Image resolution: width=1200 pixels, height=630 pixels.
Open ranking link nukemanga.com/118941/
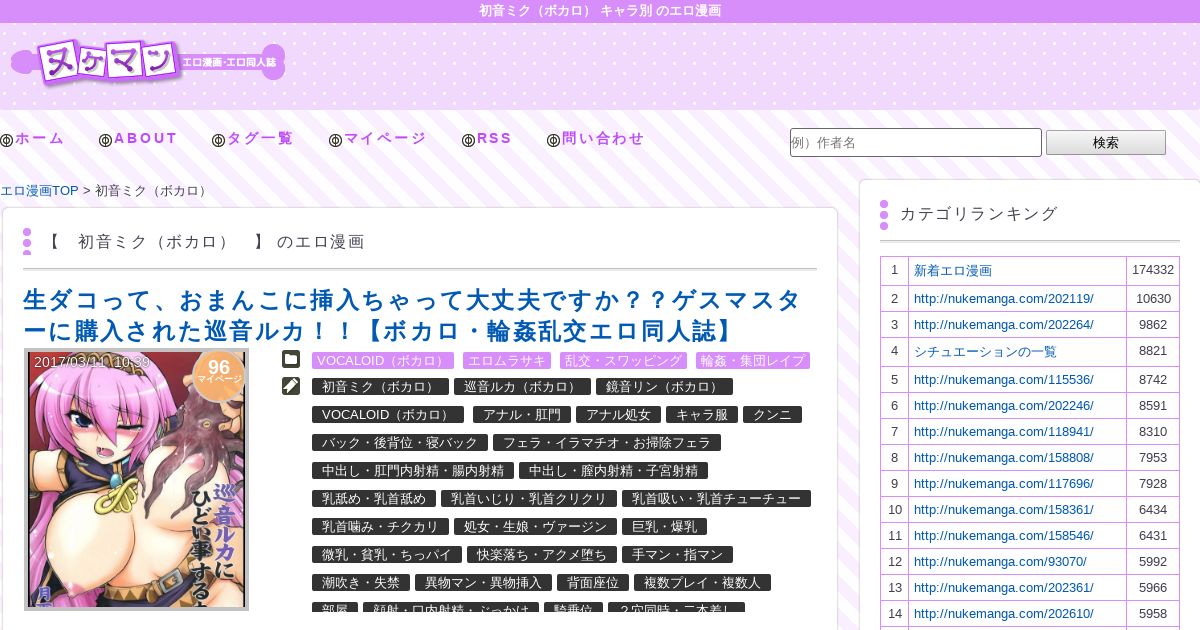pyautogui.click(x=1004, y=431)
